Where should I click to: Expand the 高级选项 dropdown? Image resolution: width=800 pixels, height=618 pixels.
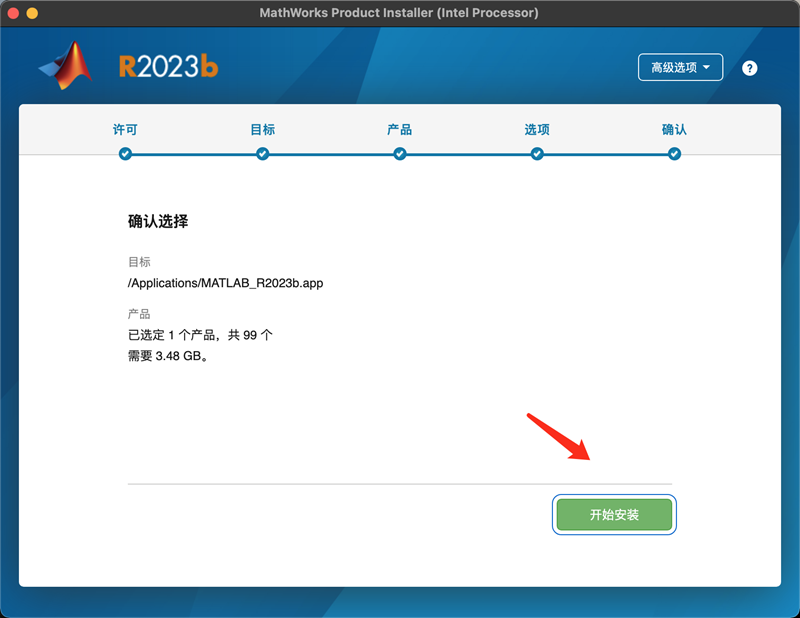[x=680, y=67]
